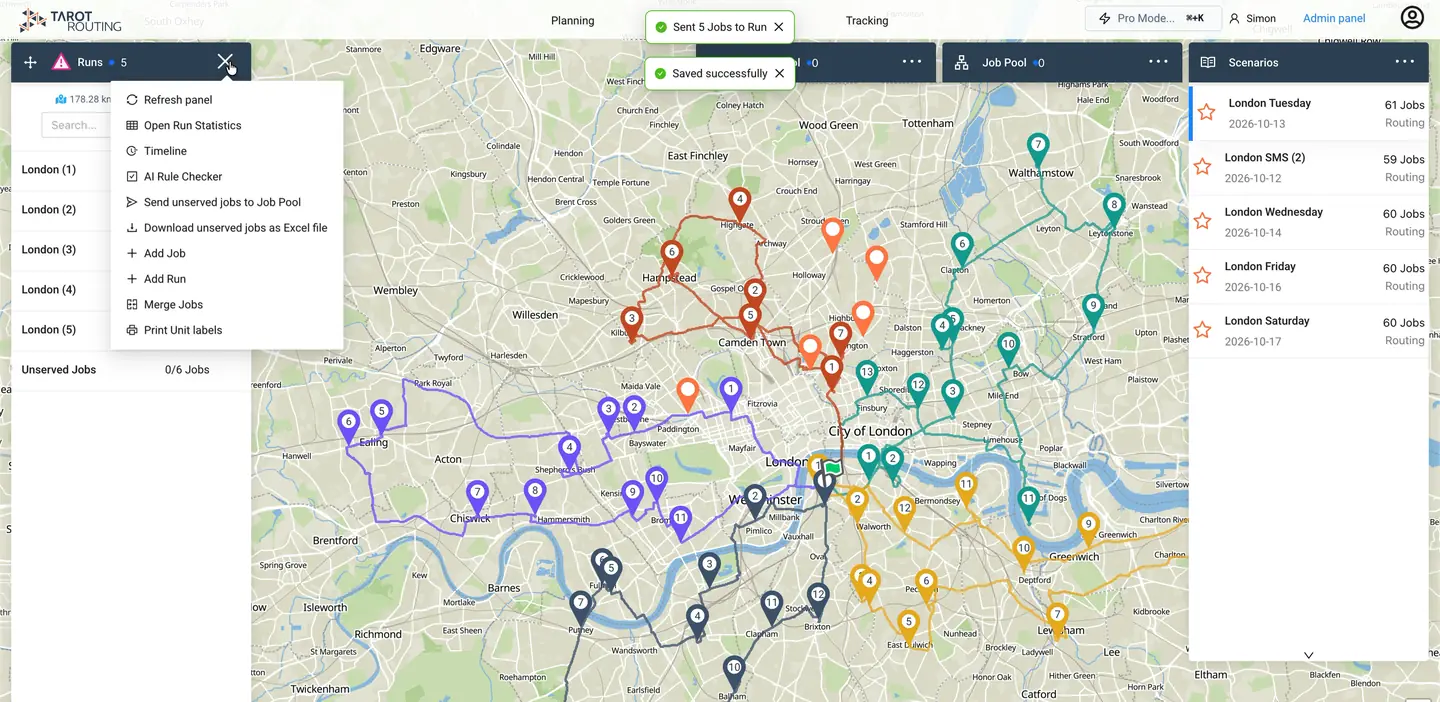Screen dimensions: 1440x702
Task: Switch to the Planning tab
Action: (x=573, y=20)
